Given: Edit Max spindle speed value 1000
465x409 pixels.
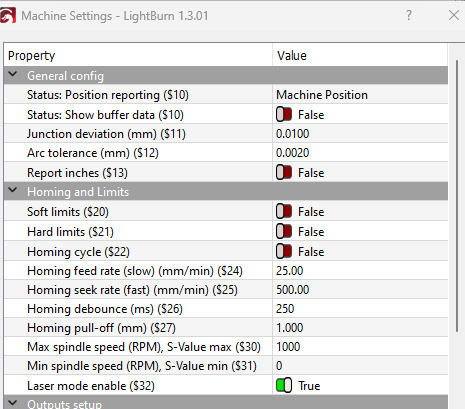Looking at the screenshot, I should point(288,347).
